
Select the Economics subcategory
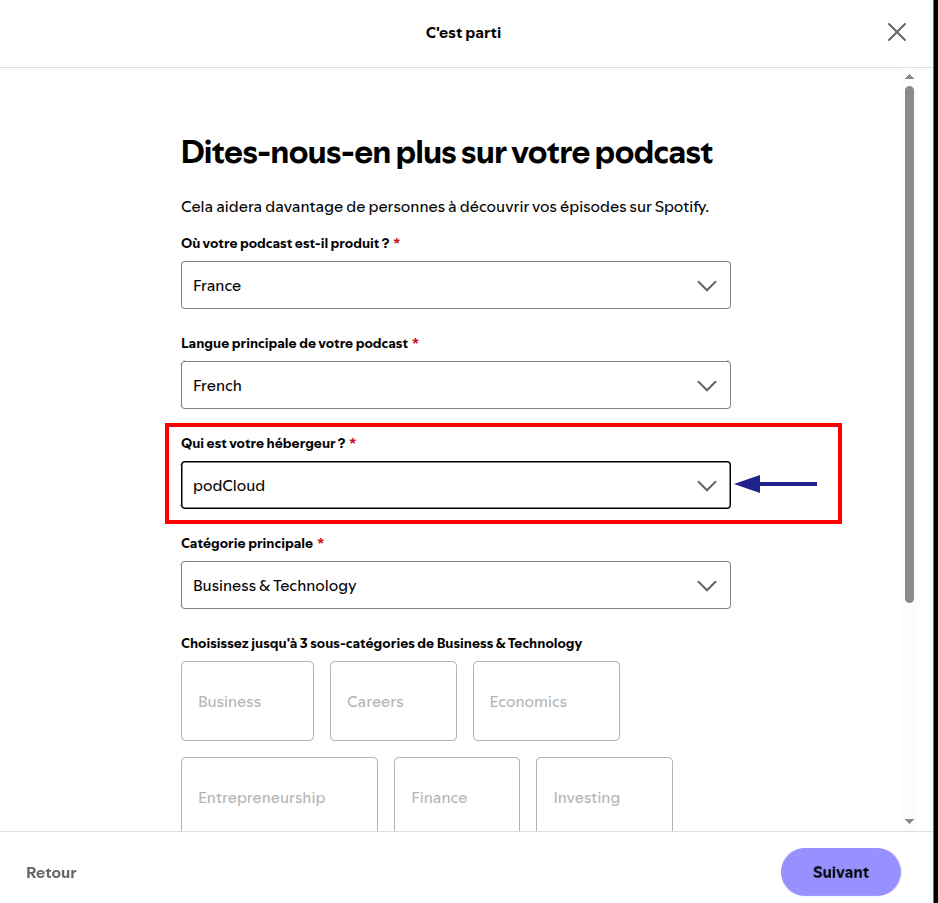[x=546, y=701]
